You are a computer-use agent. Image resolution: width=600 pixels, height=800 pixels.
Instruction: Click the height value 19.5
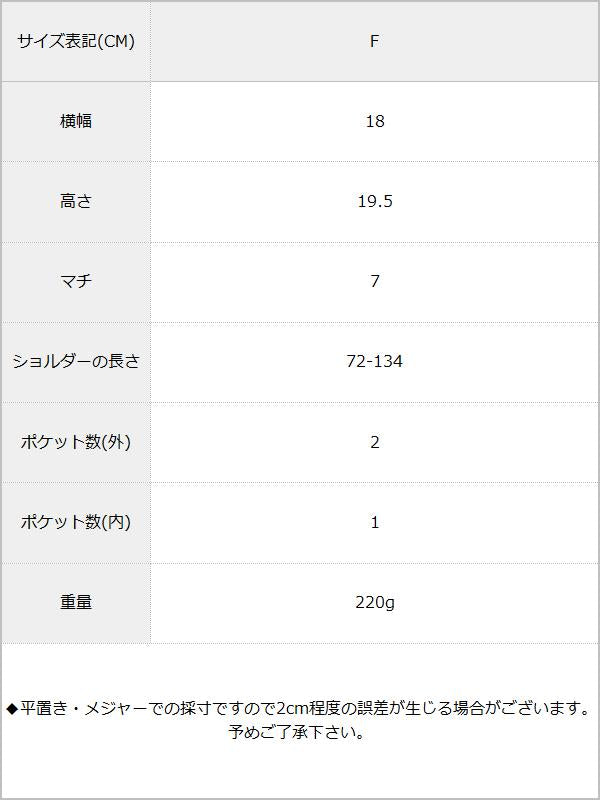click(375, 202)
